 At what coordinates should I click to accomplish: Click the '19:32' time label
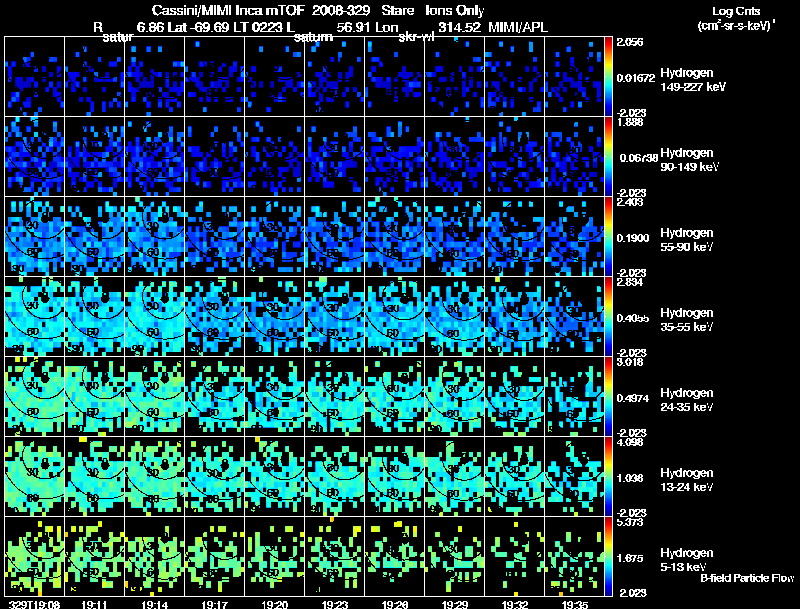click(515, 605)
